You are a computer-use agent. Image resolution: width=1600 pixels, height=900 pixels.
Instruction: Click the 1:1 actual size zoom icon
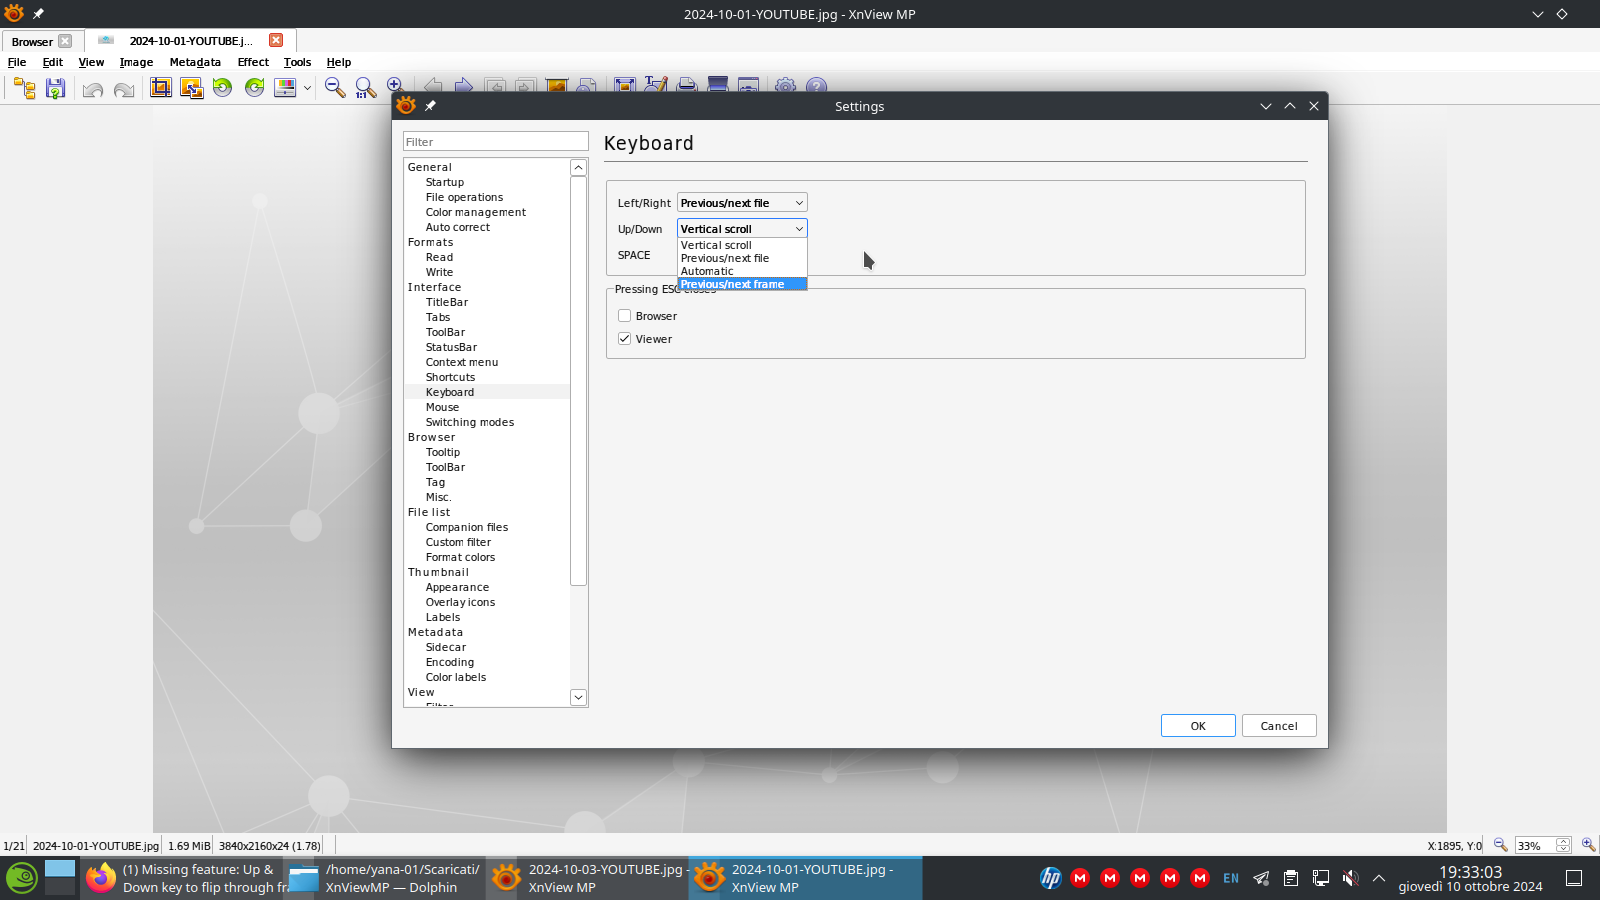click(x=366, y=89)
